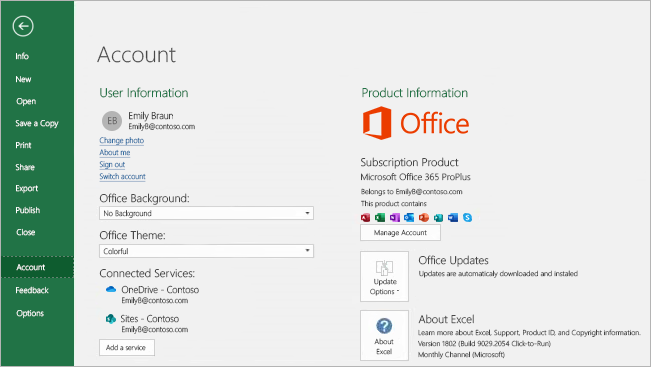Click the Belongs to EmilyB@contoso.com text
The image size is (651, 367).
point(411,192)
